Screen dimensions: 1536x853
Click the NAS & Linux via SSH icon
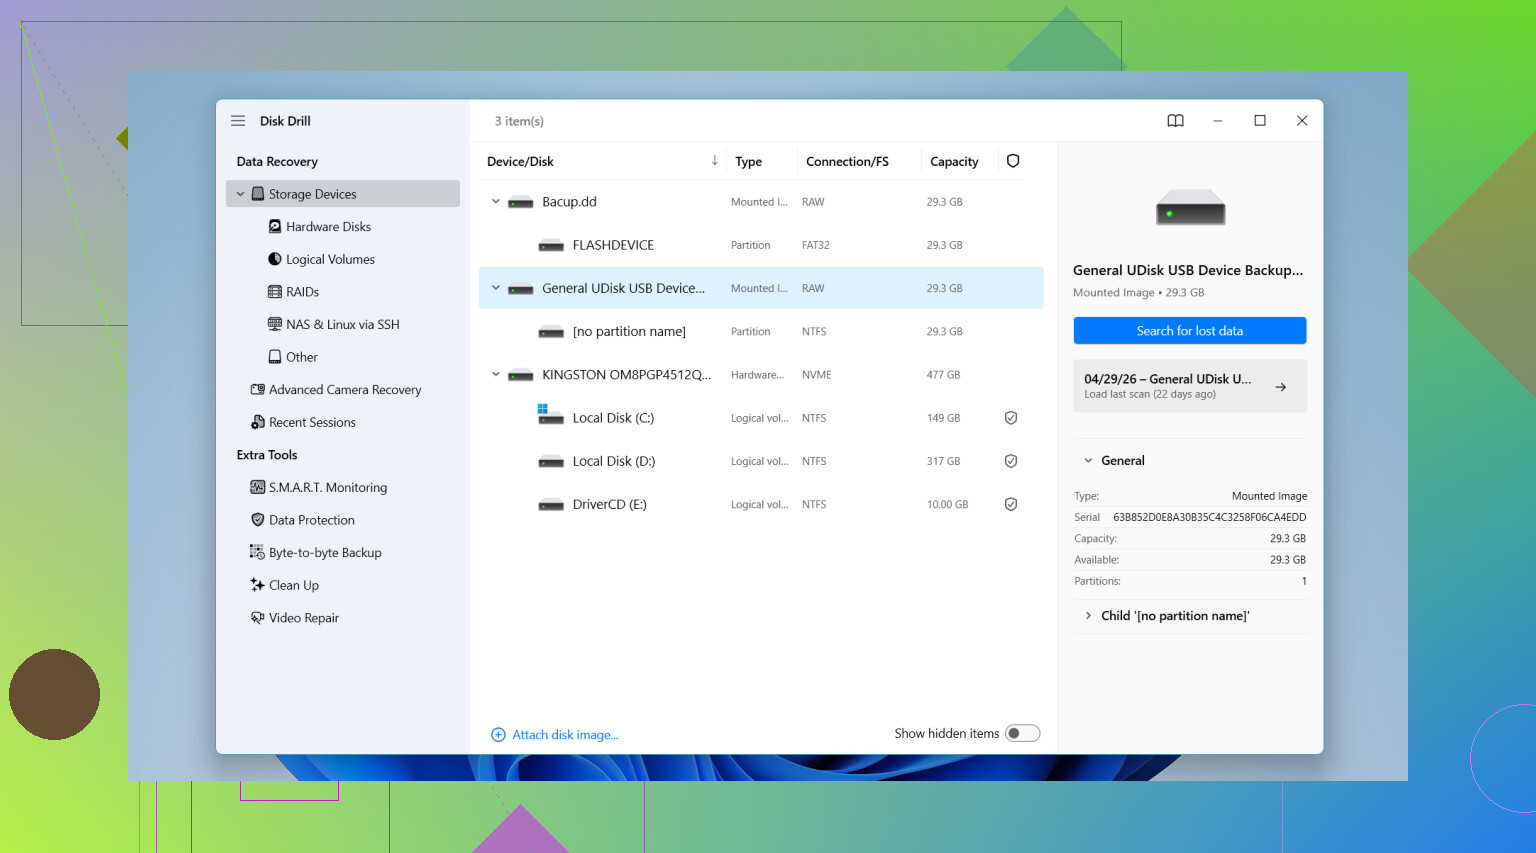tap(275, 324)
